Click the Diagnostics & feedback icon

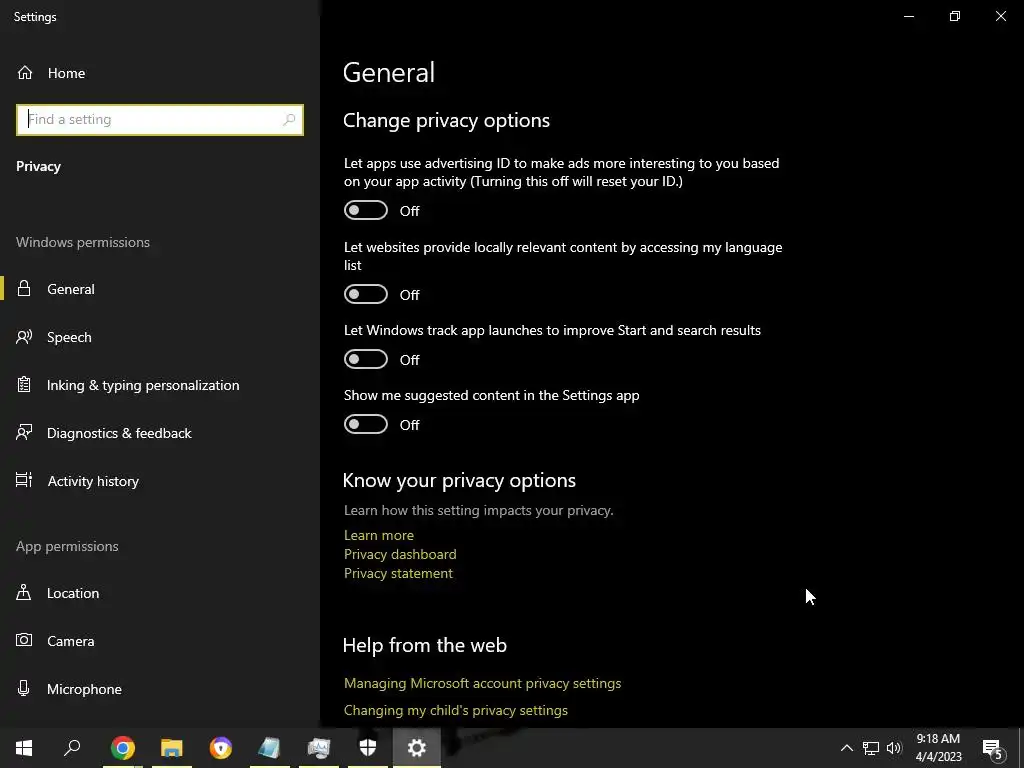(x=24, y=433)
